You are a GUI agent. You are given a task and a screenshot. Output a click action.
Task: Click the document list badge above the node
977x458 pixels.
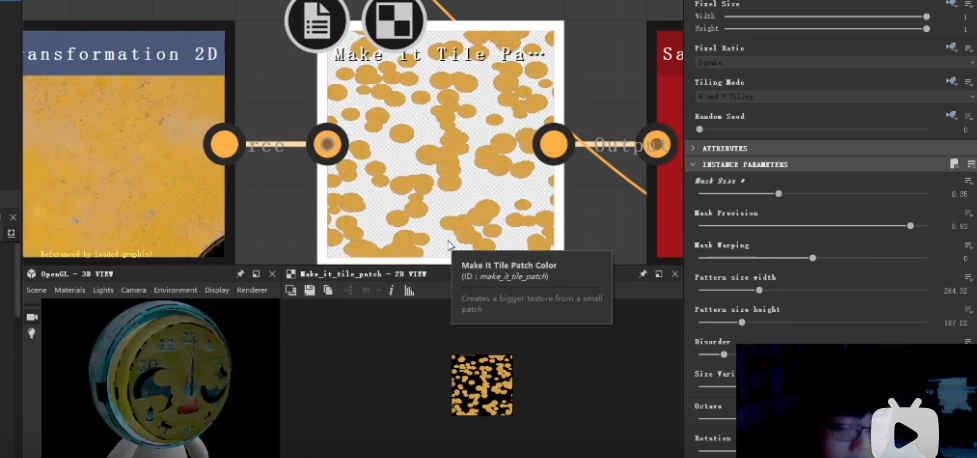(317, 22)
